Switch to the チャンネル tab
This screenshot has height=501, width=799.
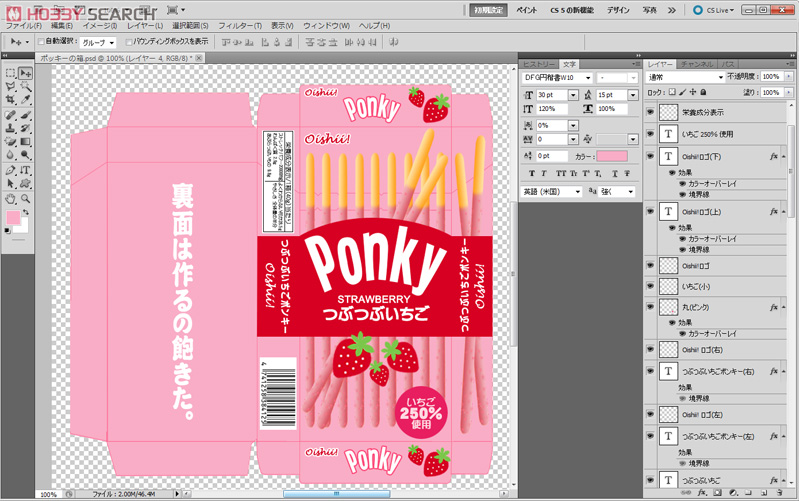(x=696, y=64)
